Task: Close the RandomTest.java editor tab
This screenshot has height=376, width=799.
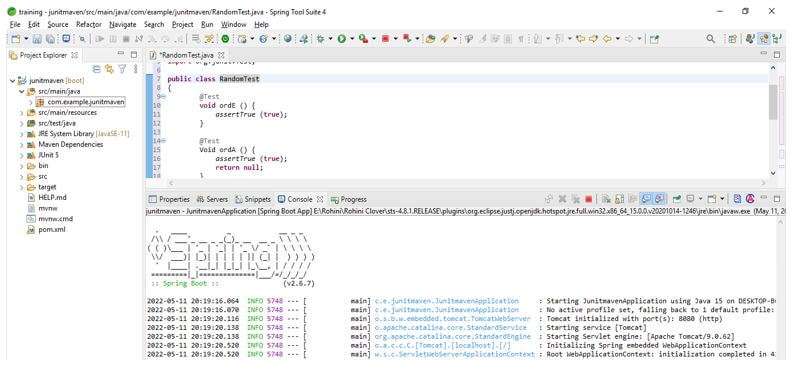Action: (221, 55)
